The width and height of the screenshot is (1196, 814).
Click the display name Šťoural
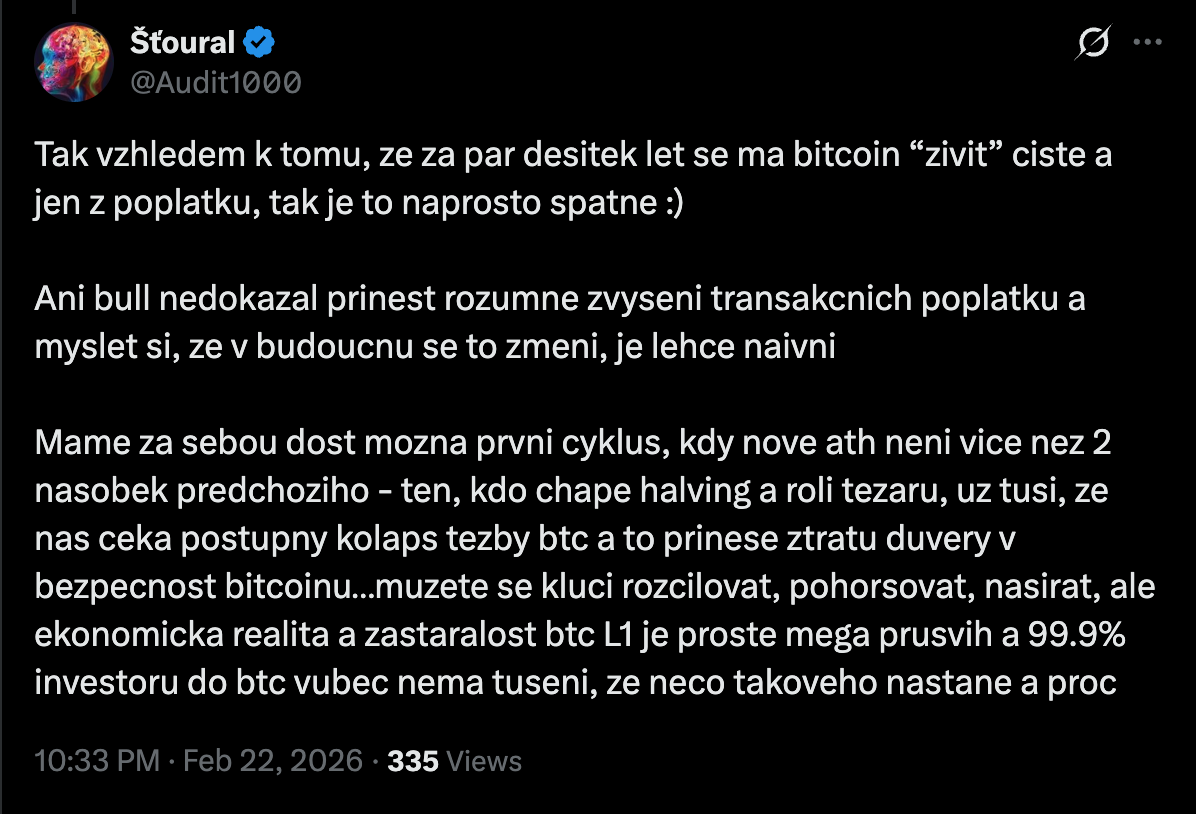tap(182, 43)
